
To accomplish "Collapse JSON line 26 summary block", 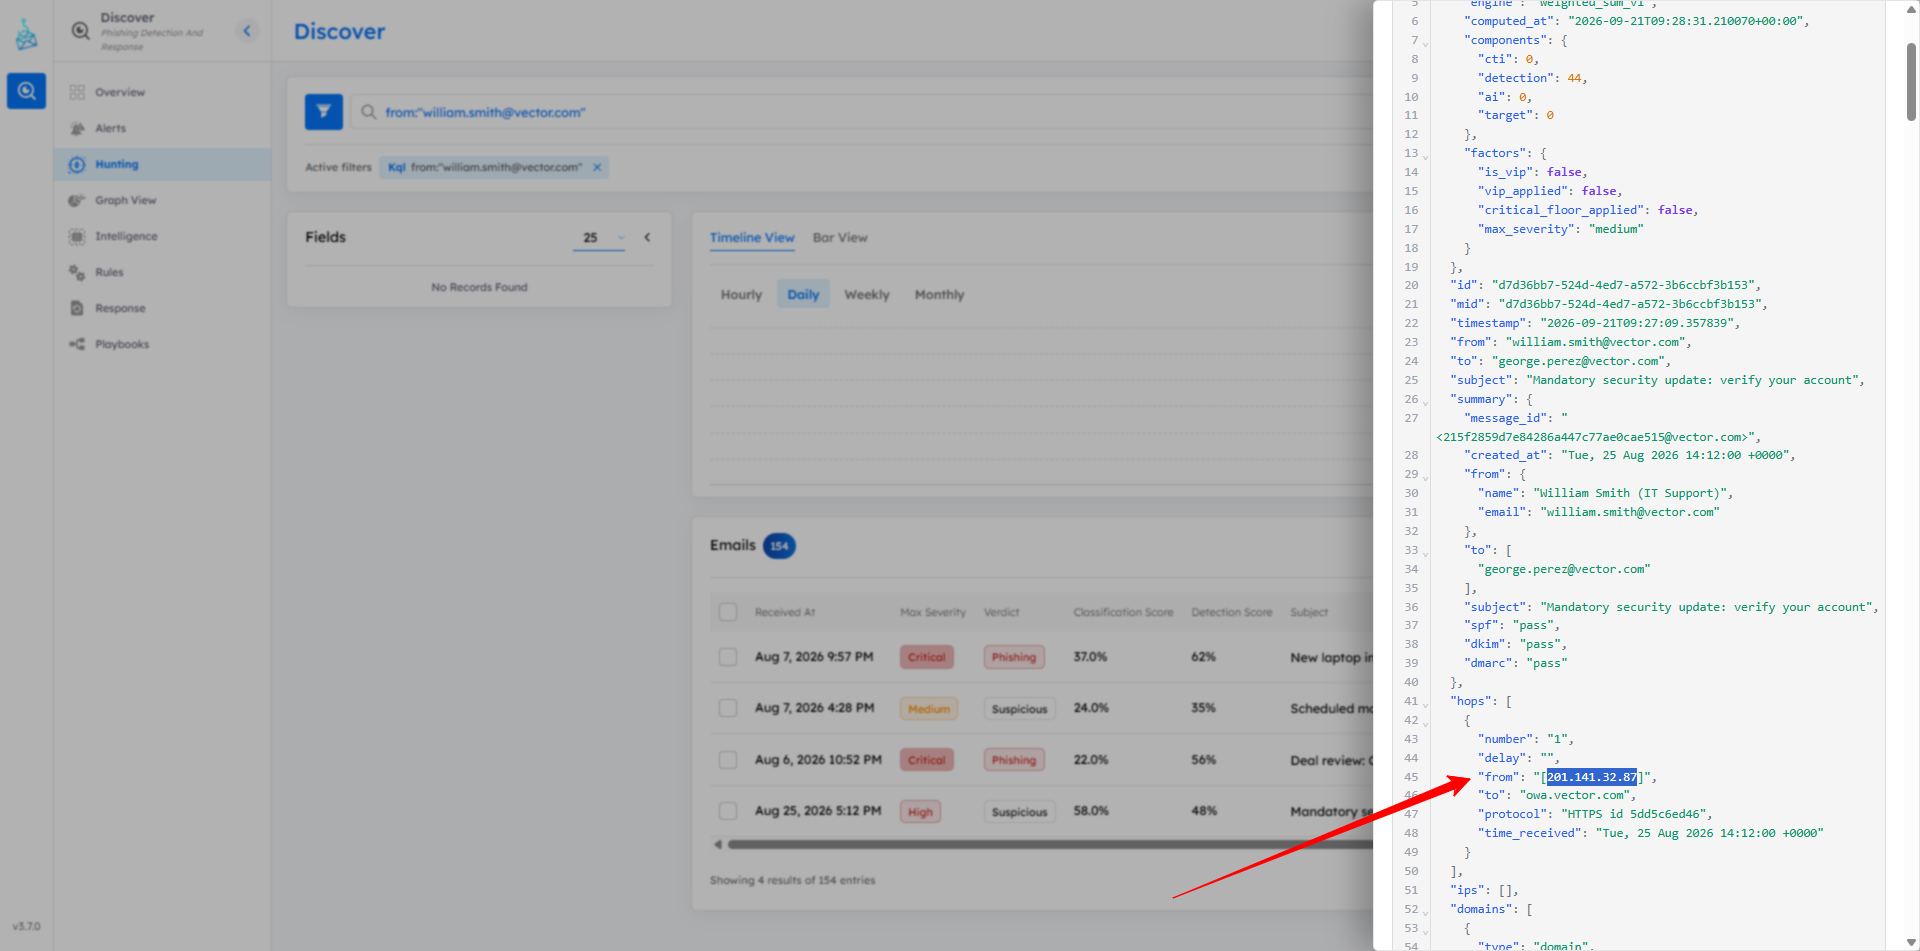I will (x=1426, y=402).
